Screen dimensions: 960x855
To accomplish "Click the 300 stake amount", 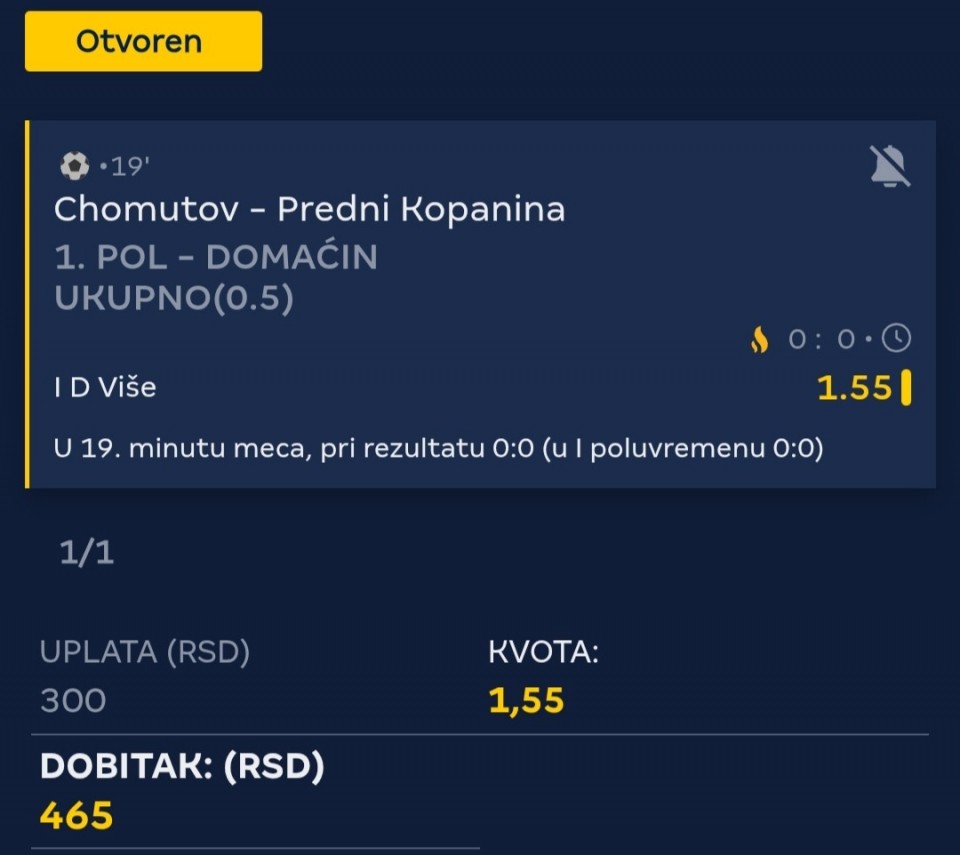I will coord(73,700).
